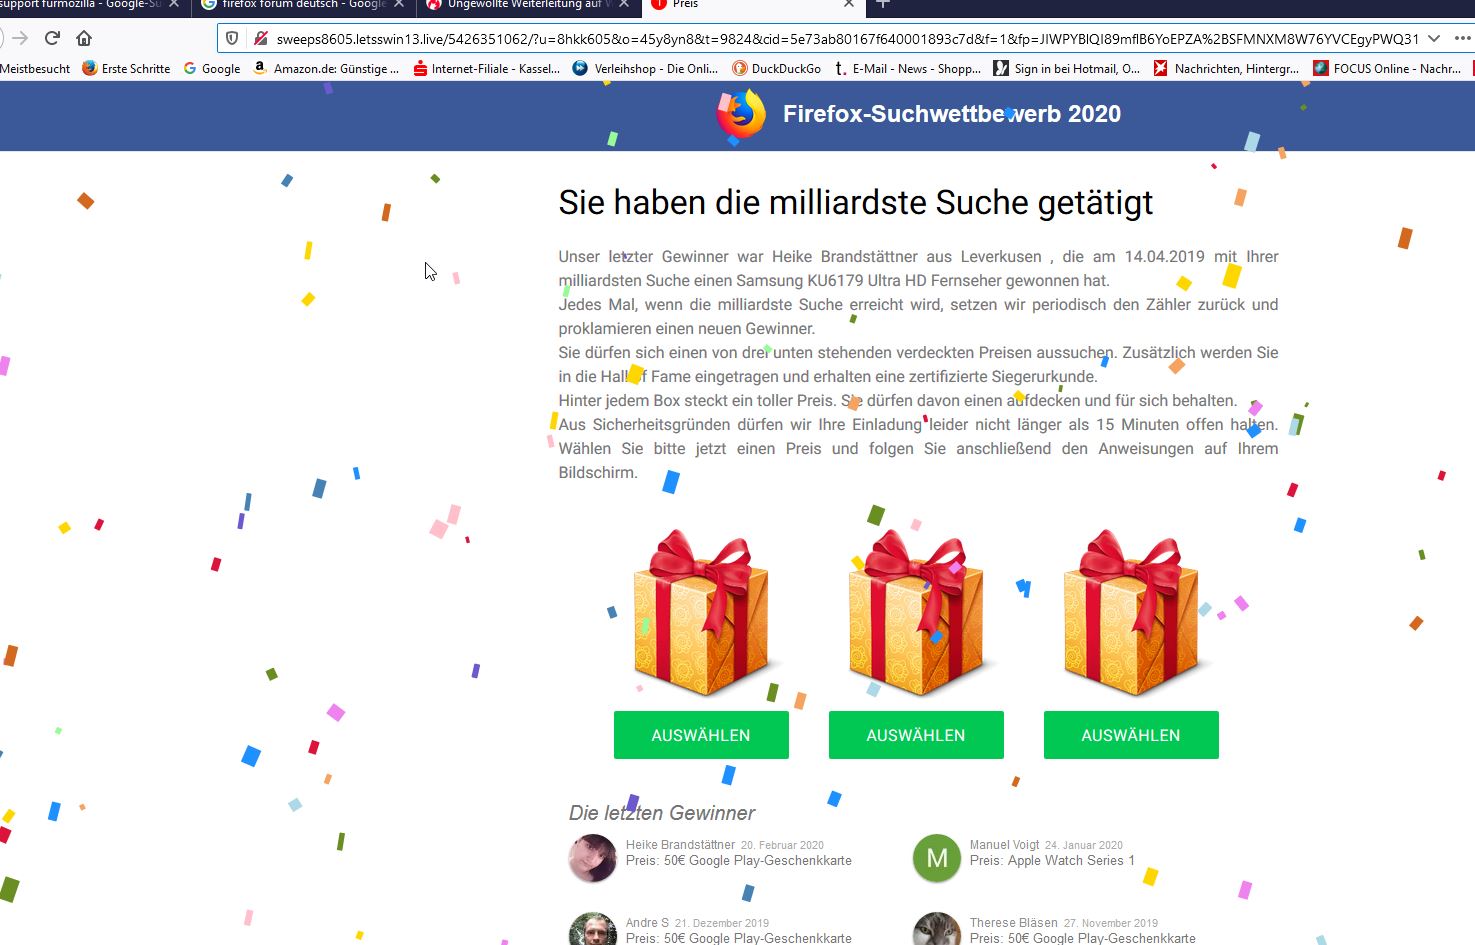Close the 'firefox forum deutsch' tab
The image size is (1475, 945).
399,4
